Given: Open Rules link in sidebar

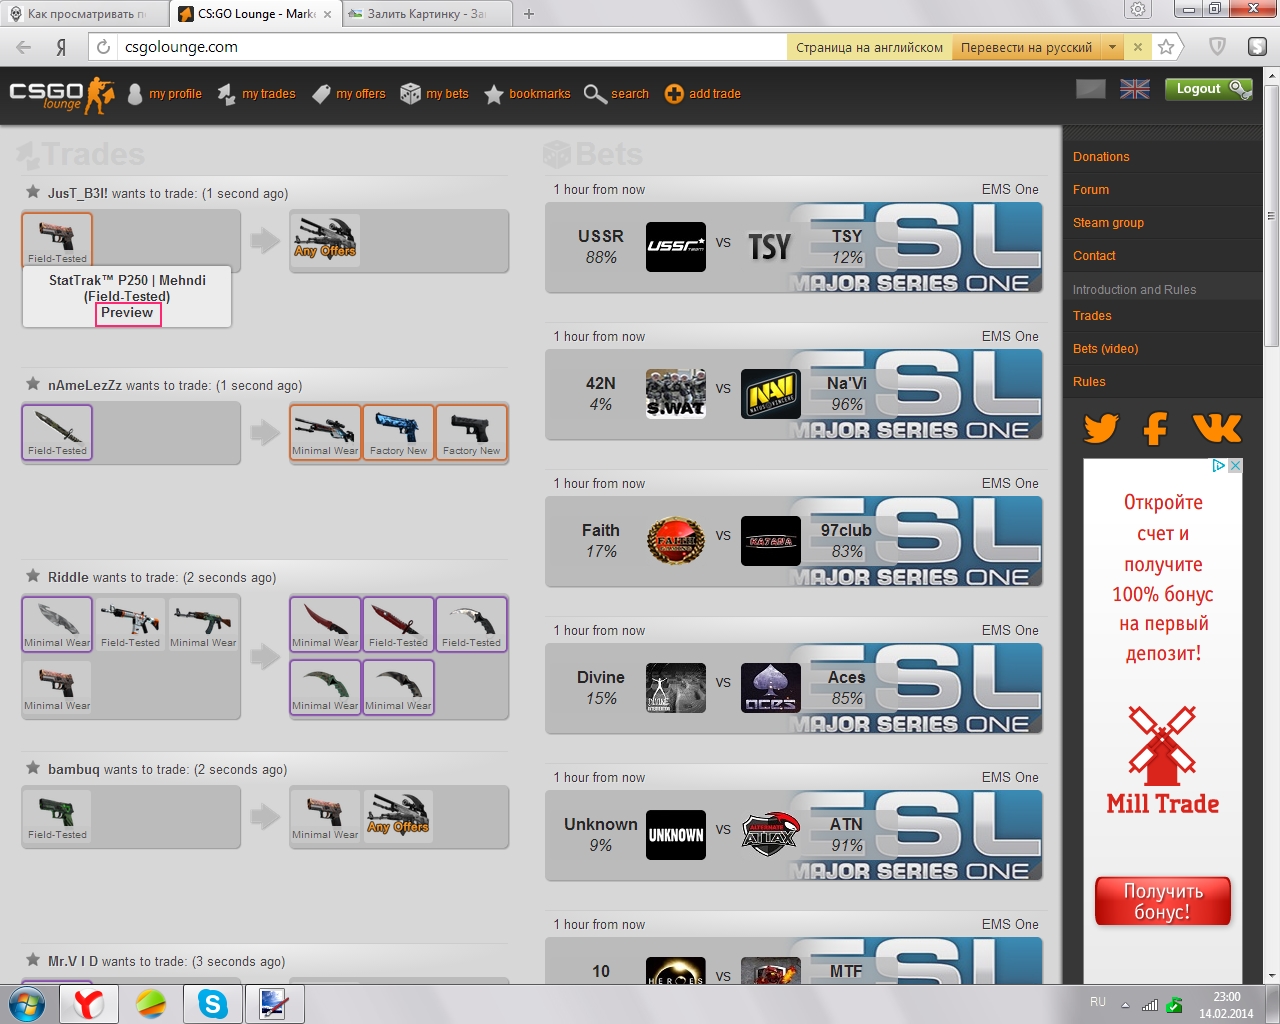Looking at the screenshot, I should (1089, 382).
